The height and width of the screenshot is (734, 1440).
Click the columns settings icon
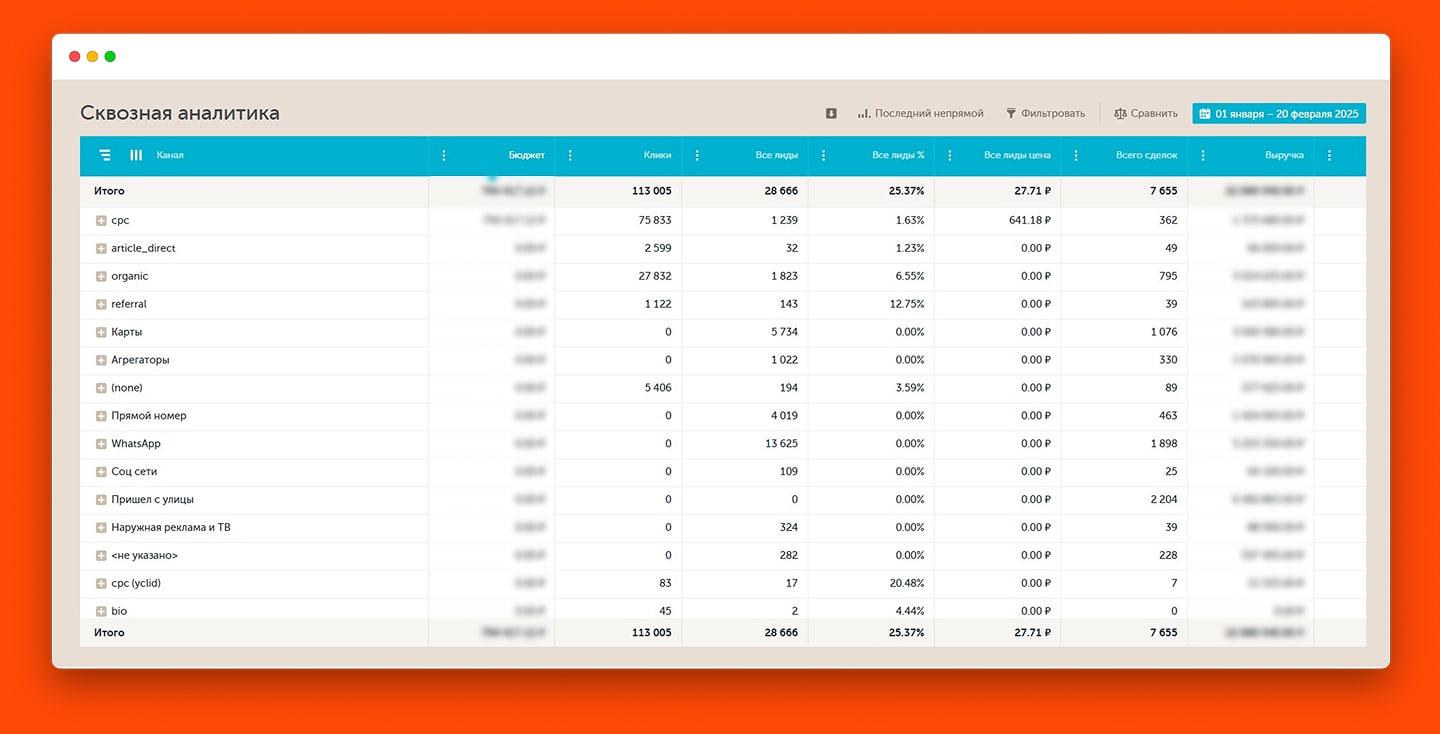click(136, 155)
